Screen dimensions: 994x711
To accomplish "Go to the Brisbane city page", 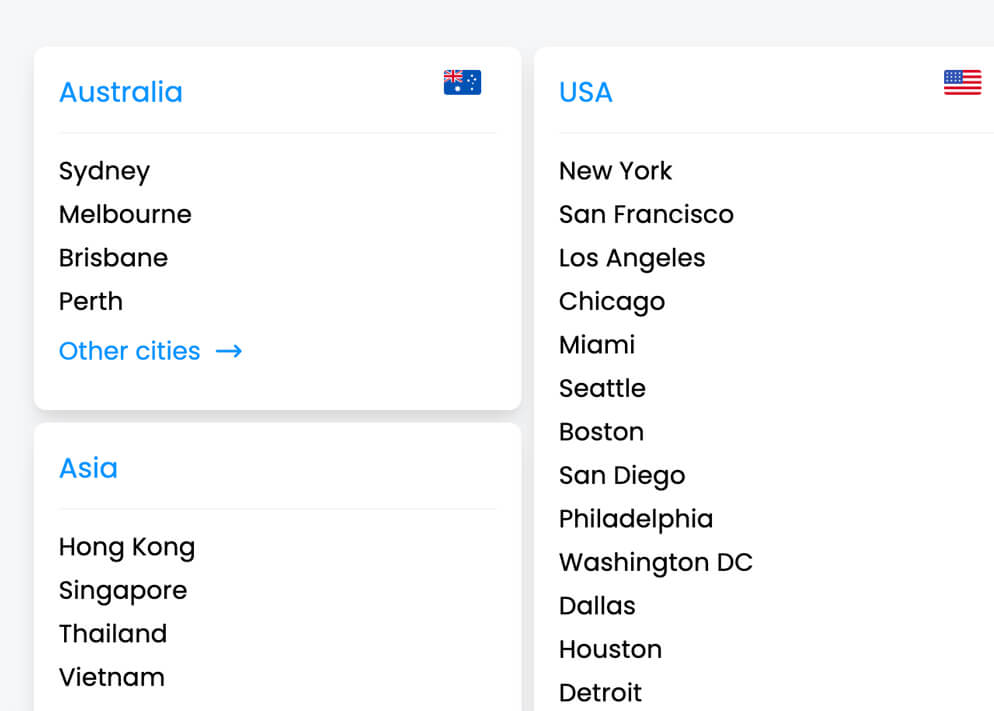I will pyautogui.click(x=113, y=258).
